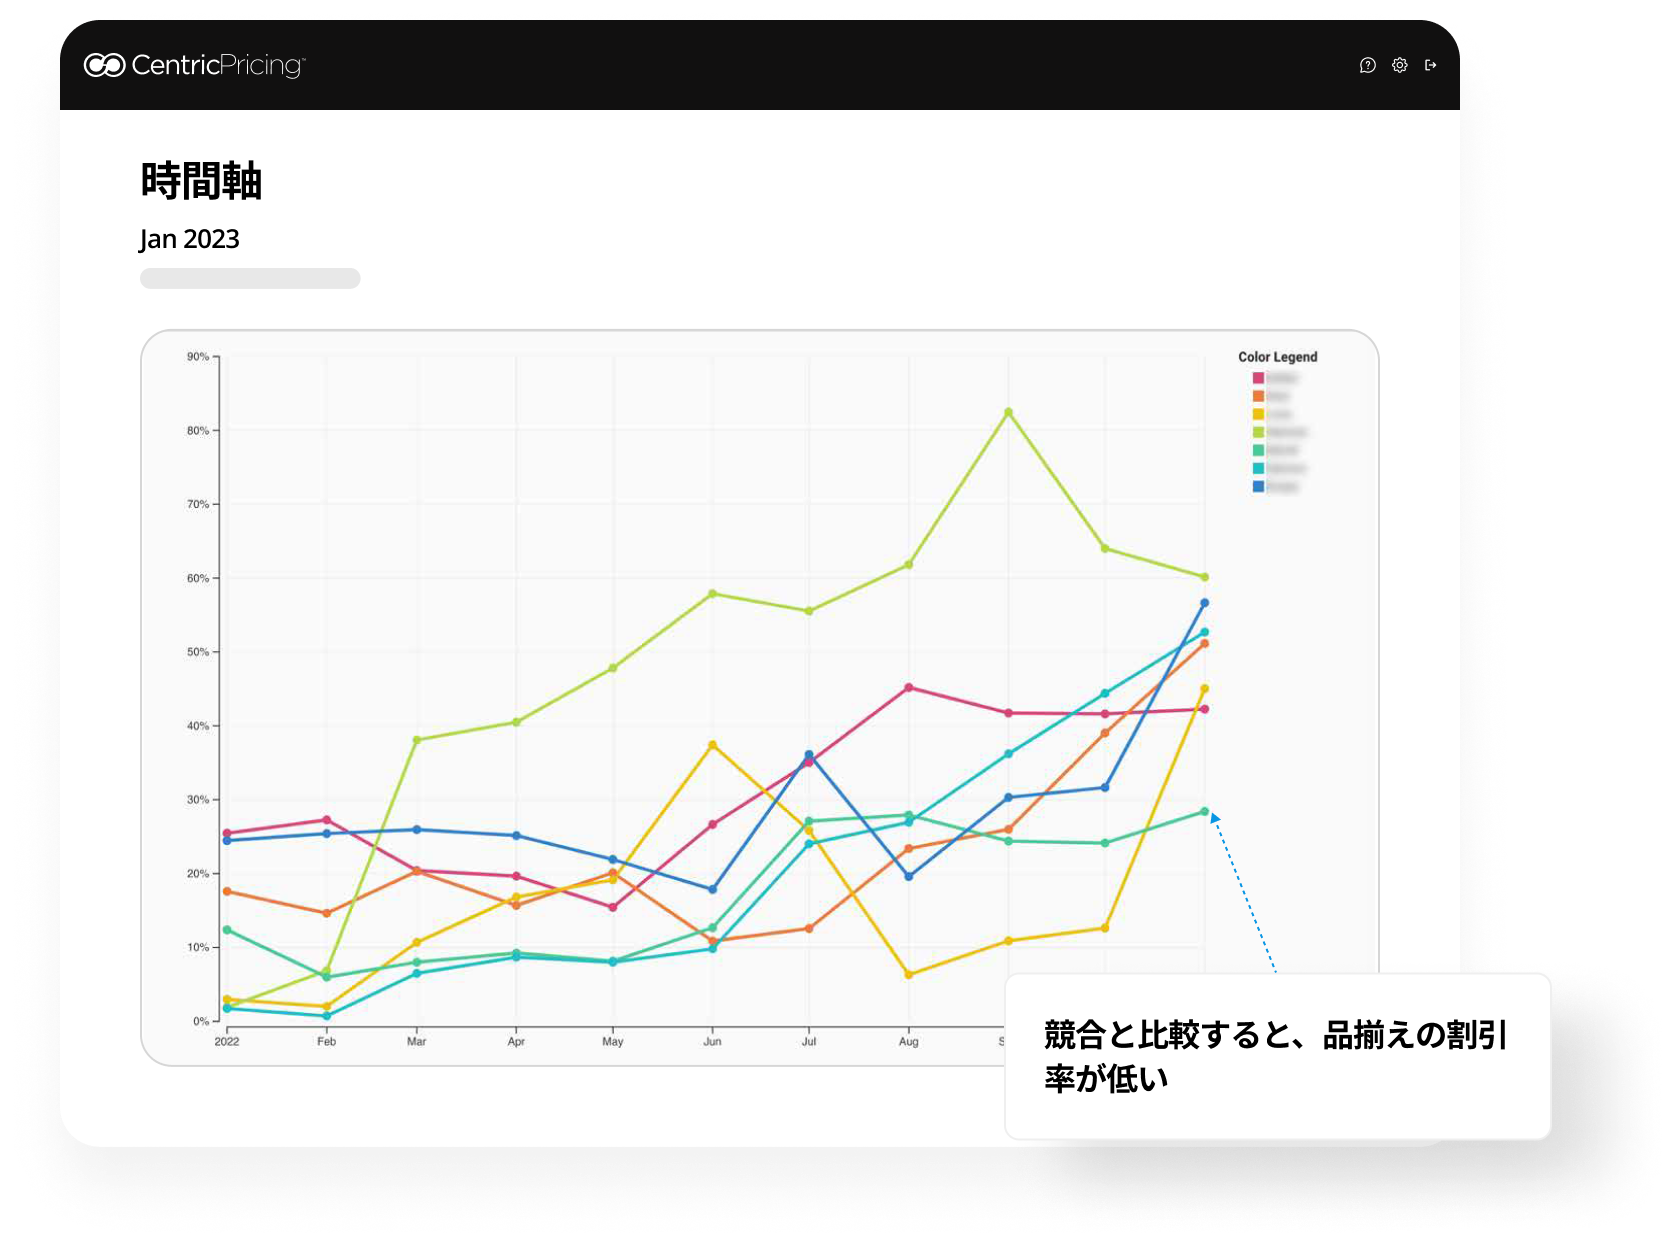Click the 'Feb' x-axis label

(x=326, y=1042)
